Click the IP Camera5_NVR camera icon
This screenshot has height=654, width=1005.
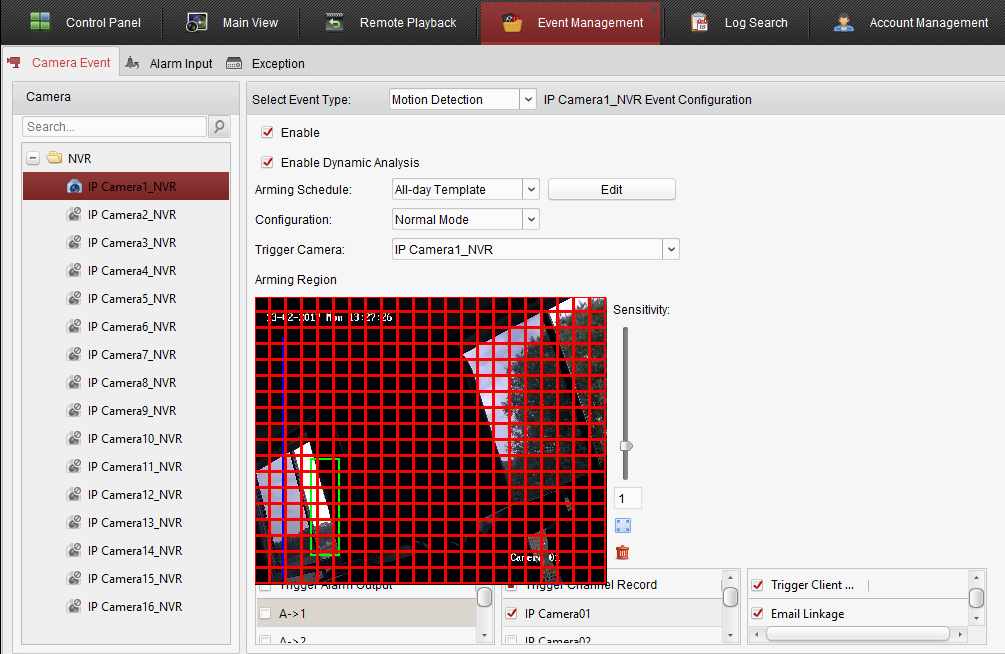(74, 299)
